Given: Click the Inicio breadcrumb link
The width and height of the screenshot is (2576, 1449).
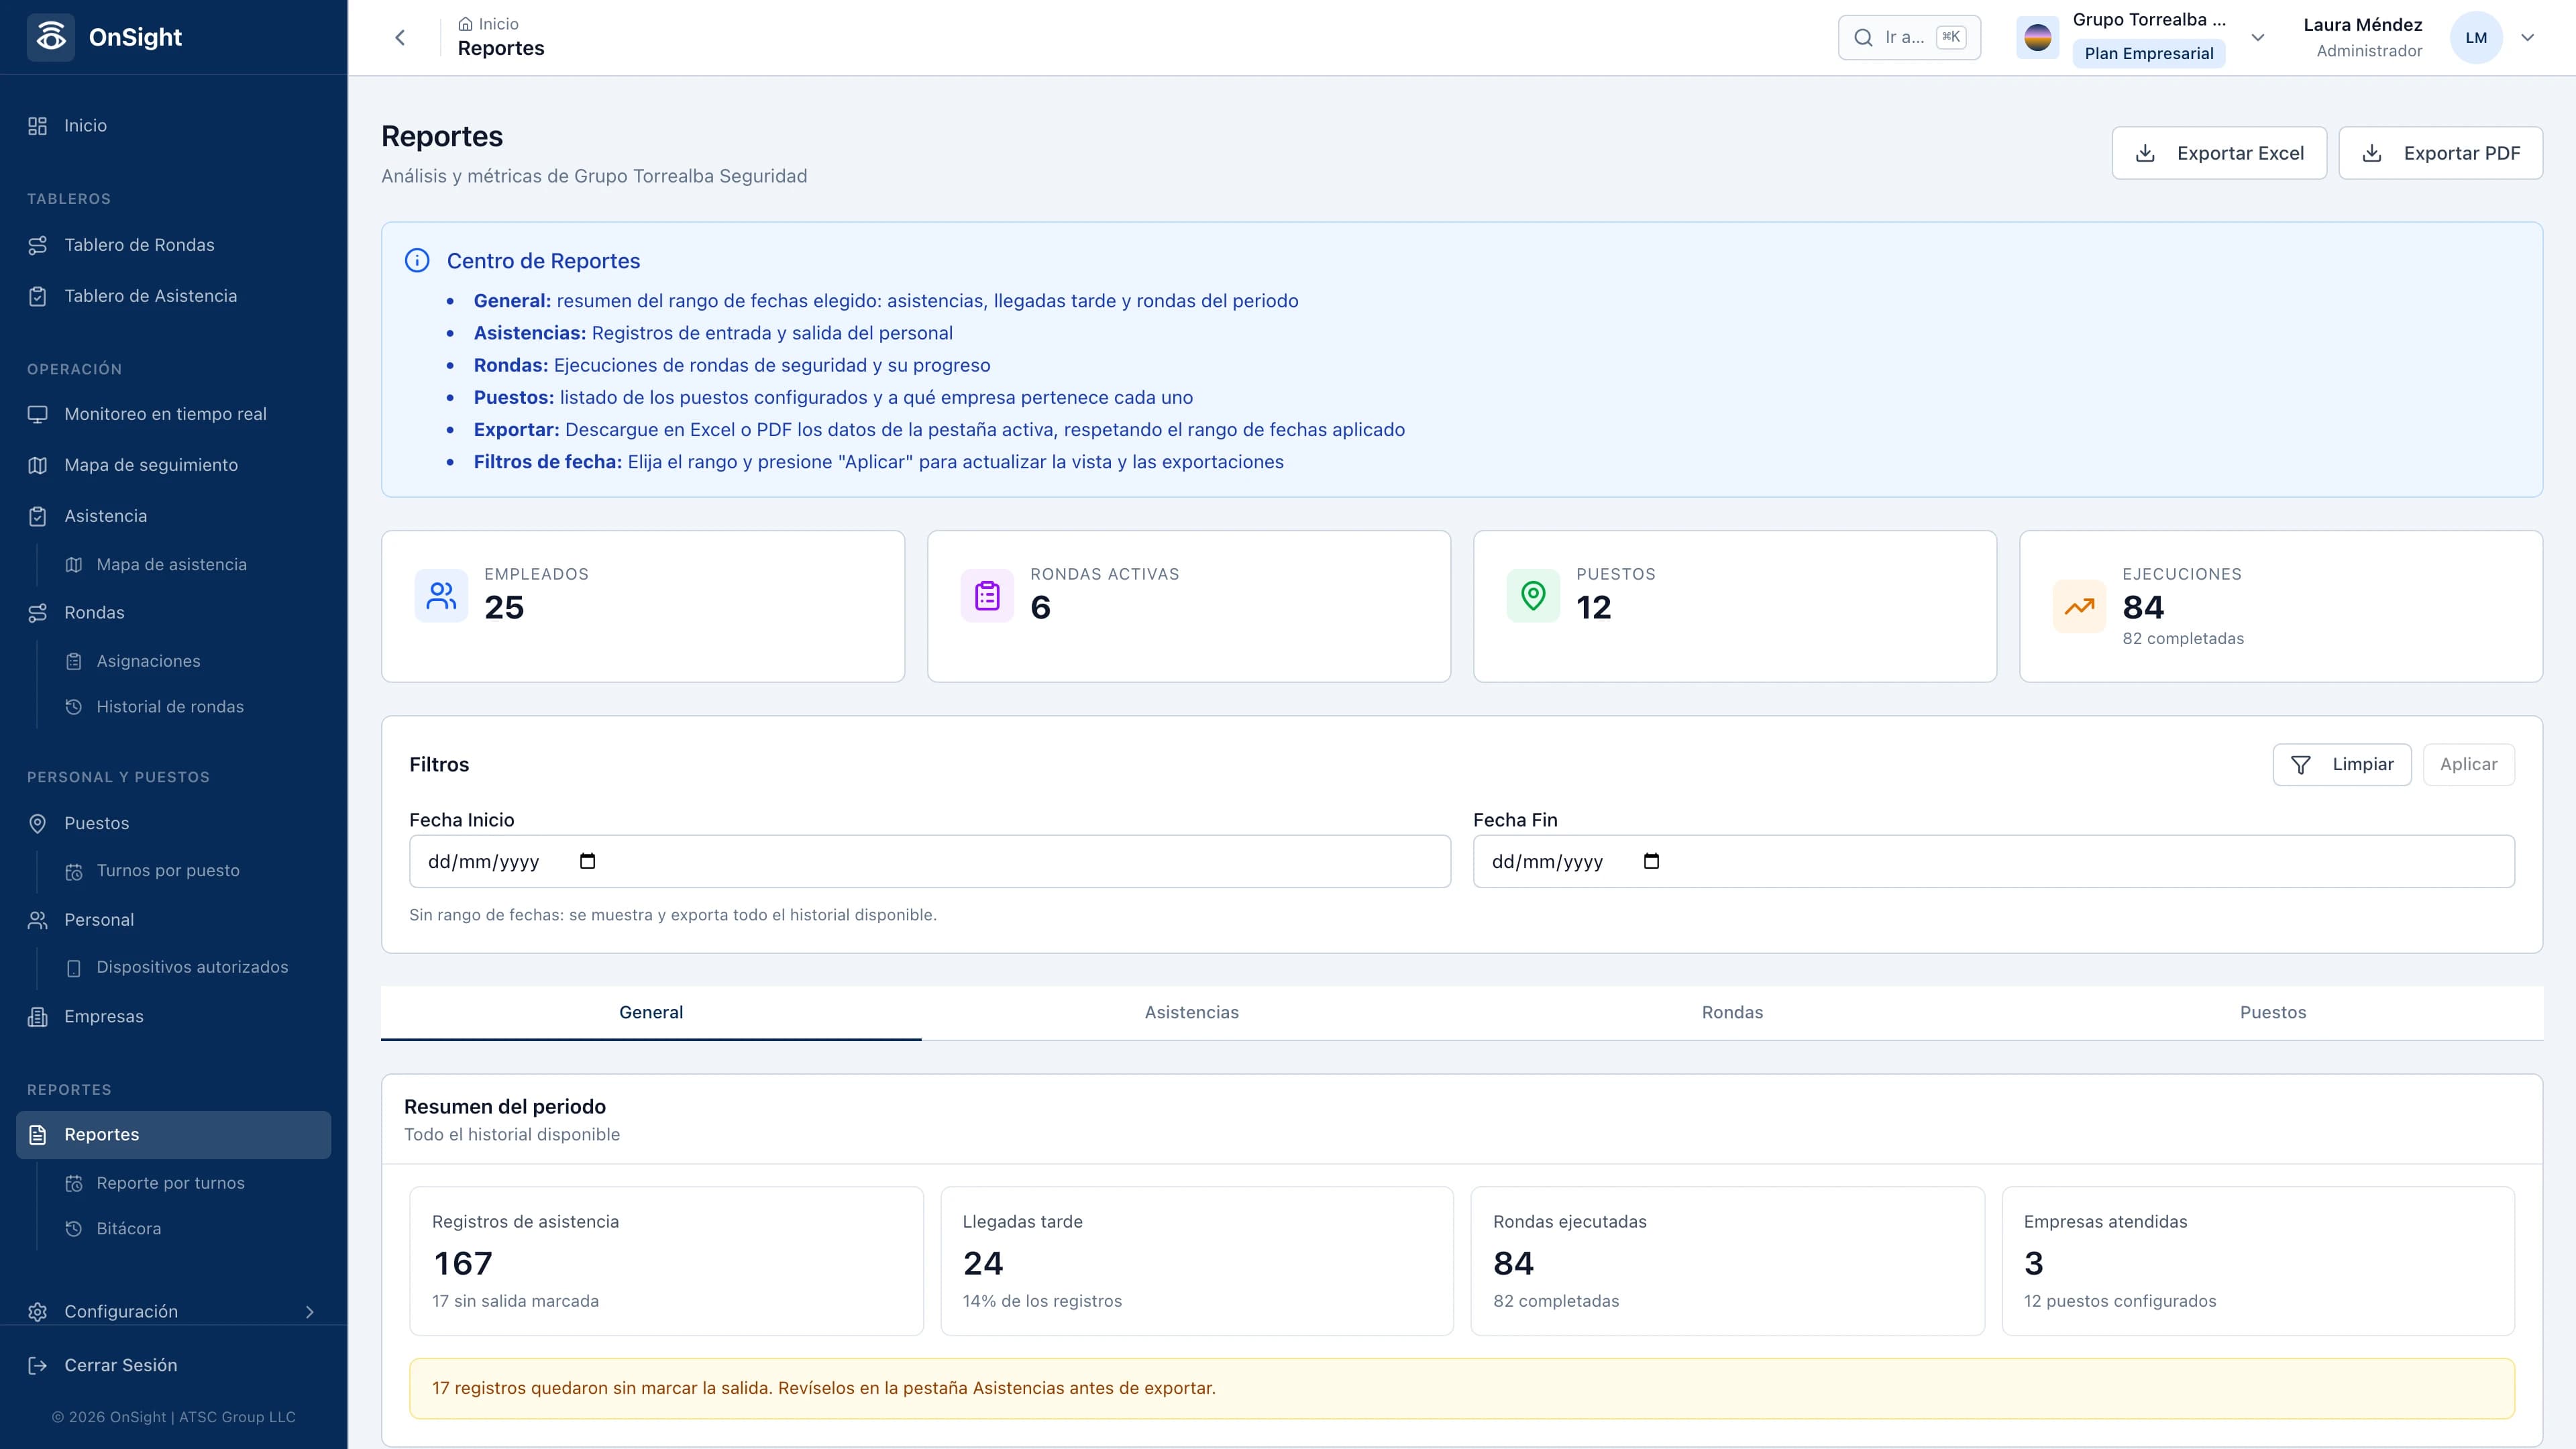Looking at the screenshot, I should click(x=489, y=24).
